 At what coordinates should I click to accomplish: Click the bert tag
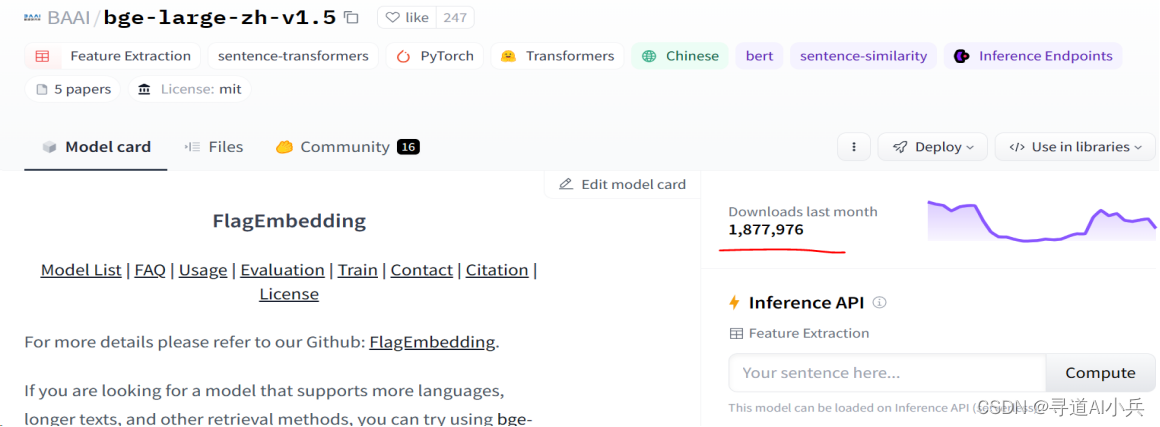759,56
